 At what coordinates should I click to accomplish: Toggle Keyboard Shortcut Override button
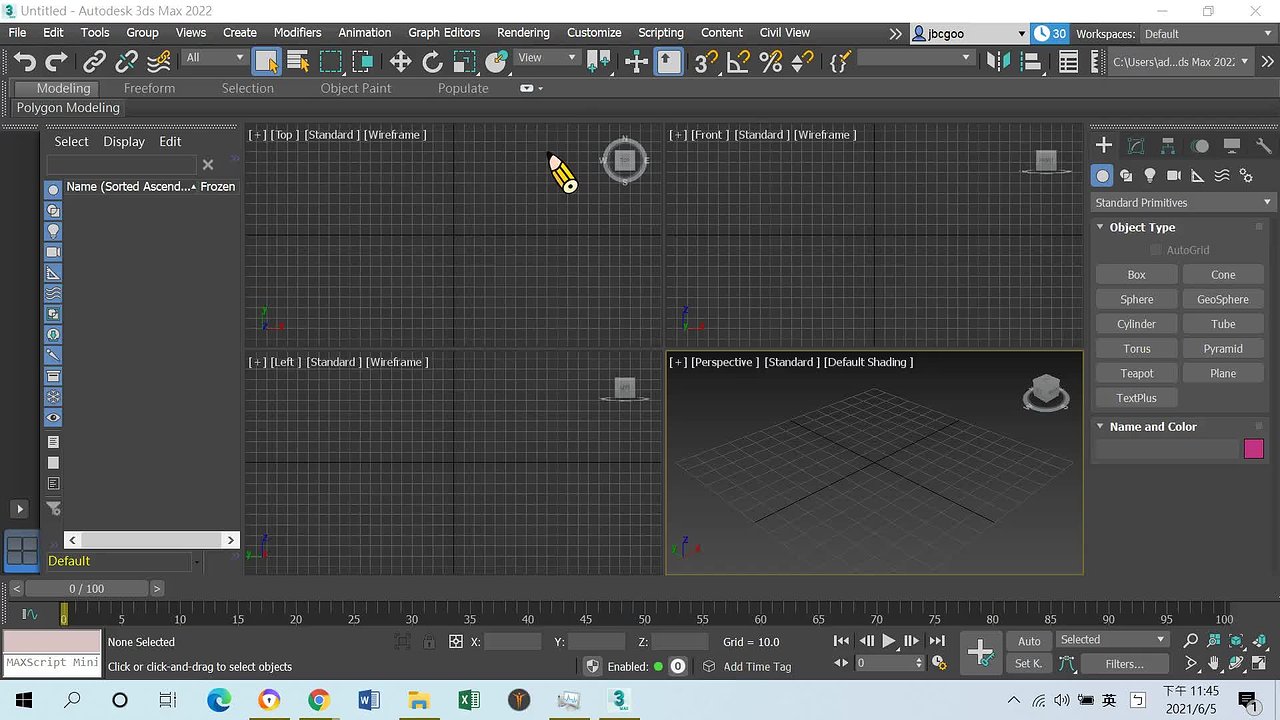668,62
